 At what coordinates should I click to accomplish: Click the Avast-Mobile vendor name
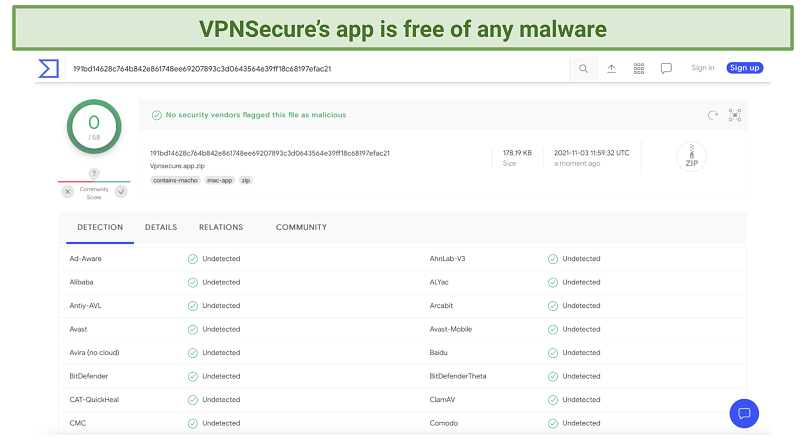451,329
